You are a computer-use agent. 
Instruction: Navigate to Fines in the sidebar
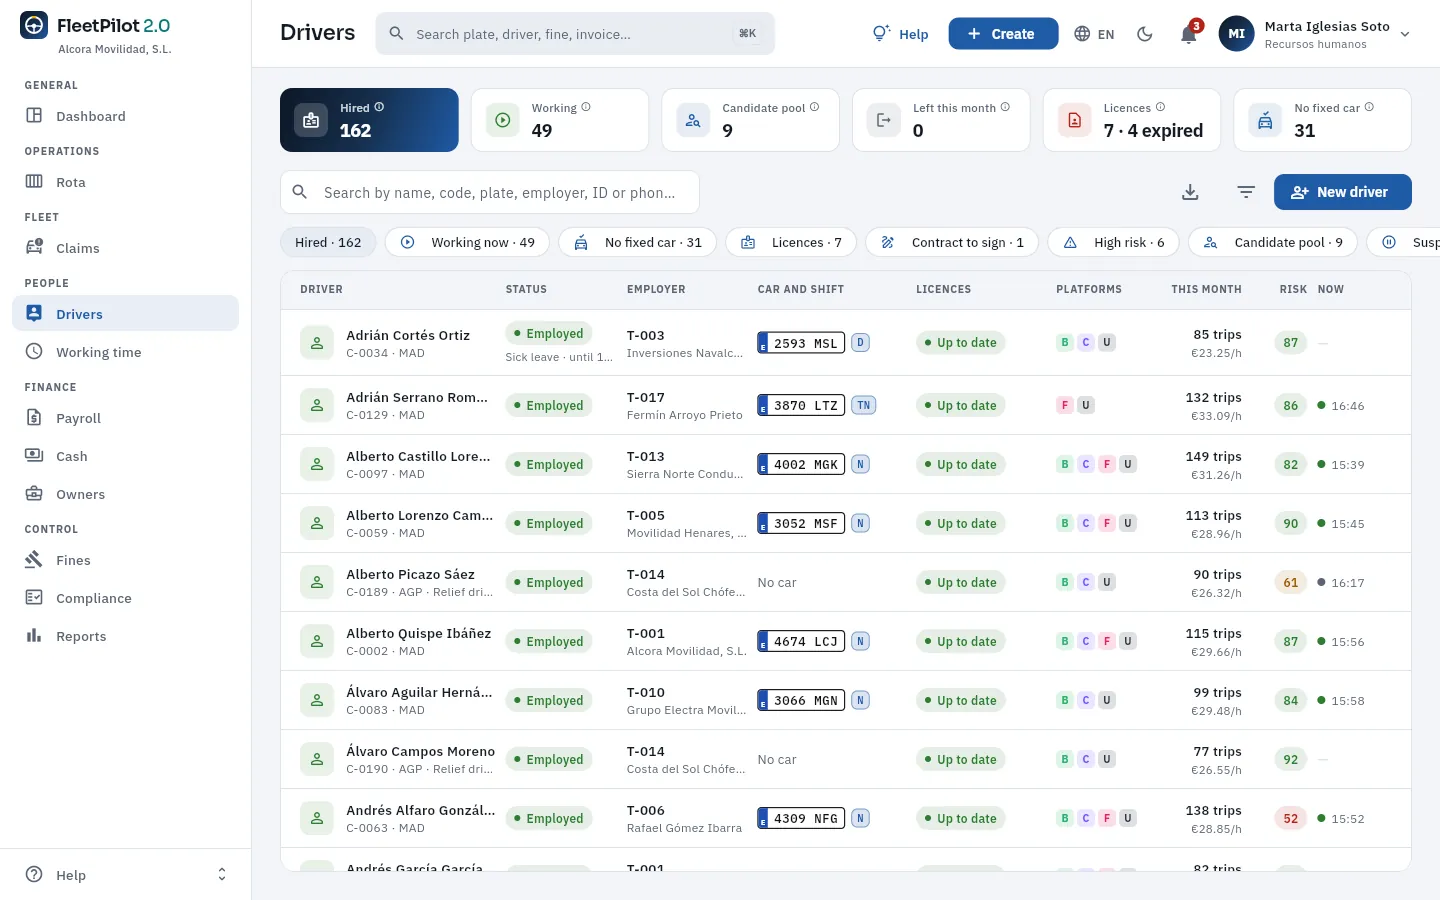click(125, 560)
